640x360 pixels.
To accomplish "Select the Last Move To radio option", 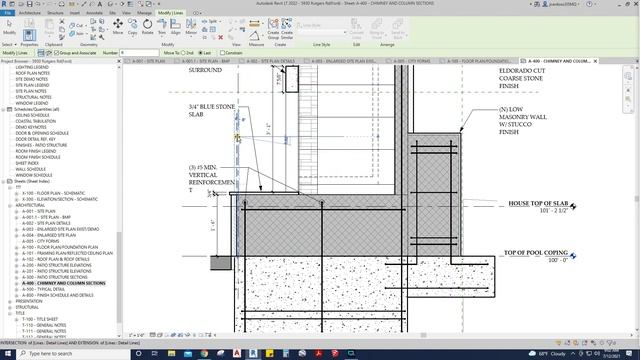I will (x=200, y=53).
